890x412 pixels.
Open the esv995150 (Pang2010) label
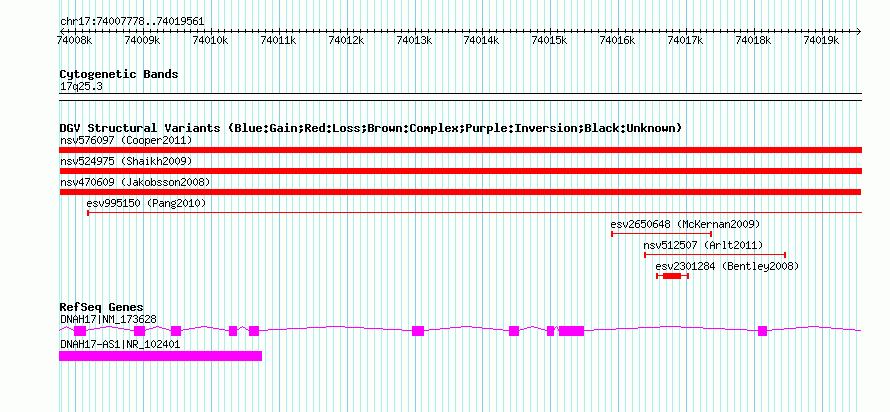click(x=146, y=203)
